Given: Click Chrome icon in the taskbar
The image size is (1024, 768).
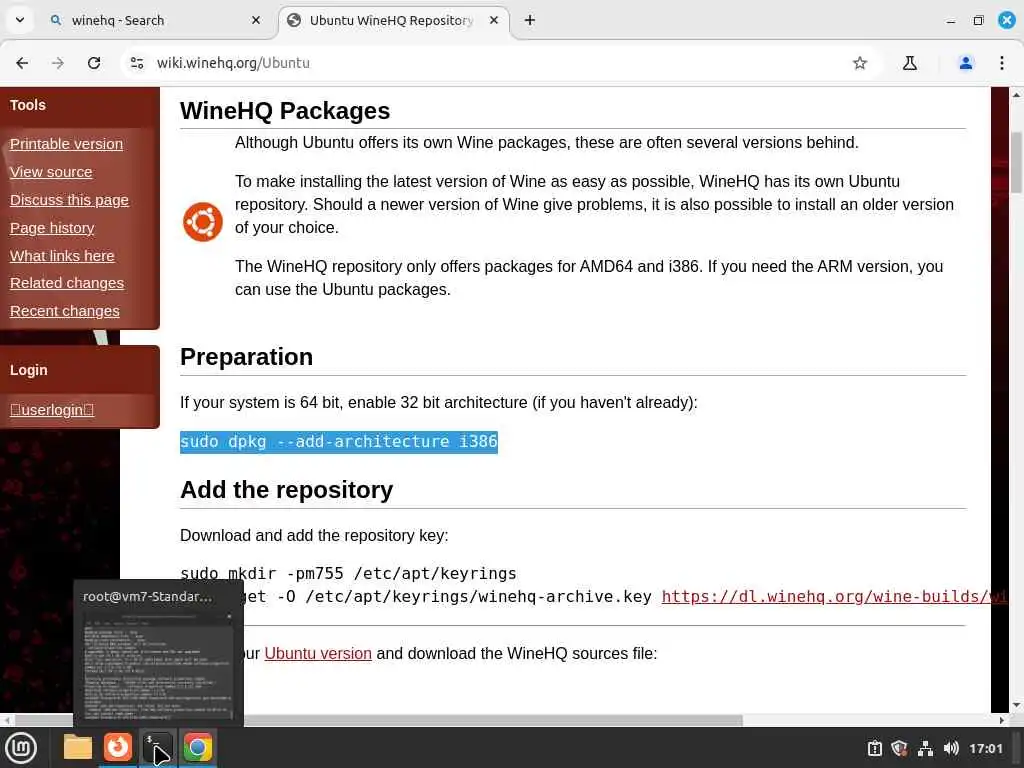Looking at the screenshot, I should click(x=197, y=747).
